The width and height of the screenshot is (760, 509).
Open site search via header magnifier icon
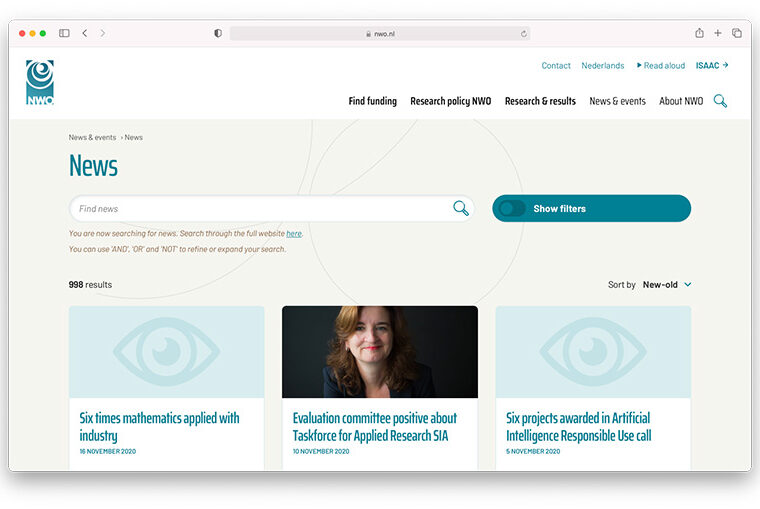pos(720,101)
